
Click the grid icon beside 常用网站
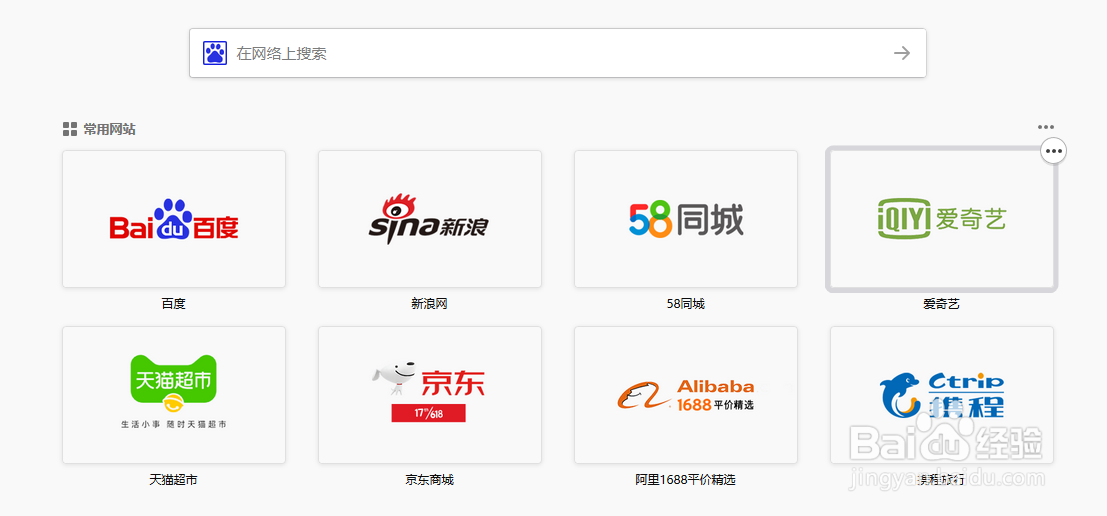(70, 129)
